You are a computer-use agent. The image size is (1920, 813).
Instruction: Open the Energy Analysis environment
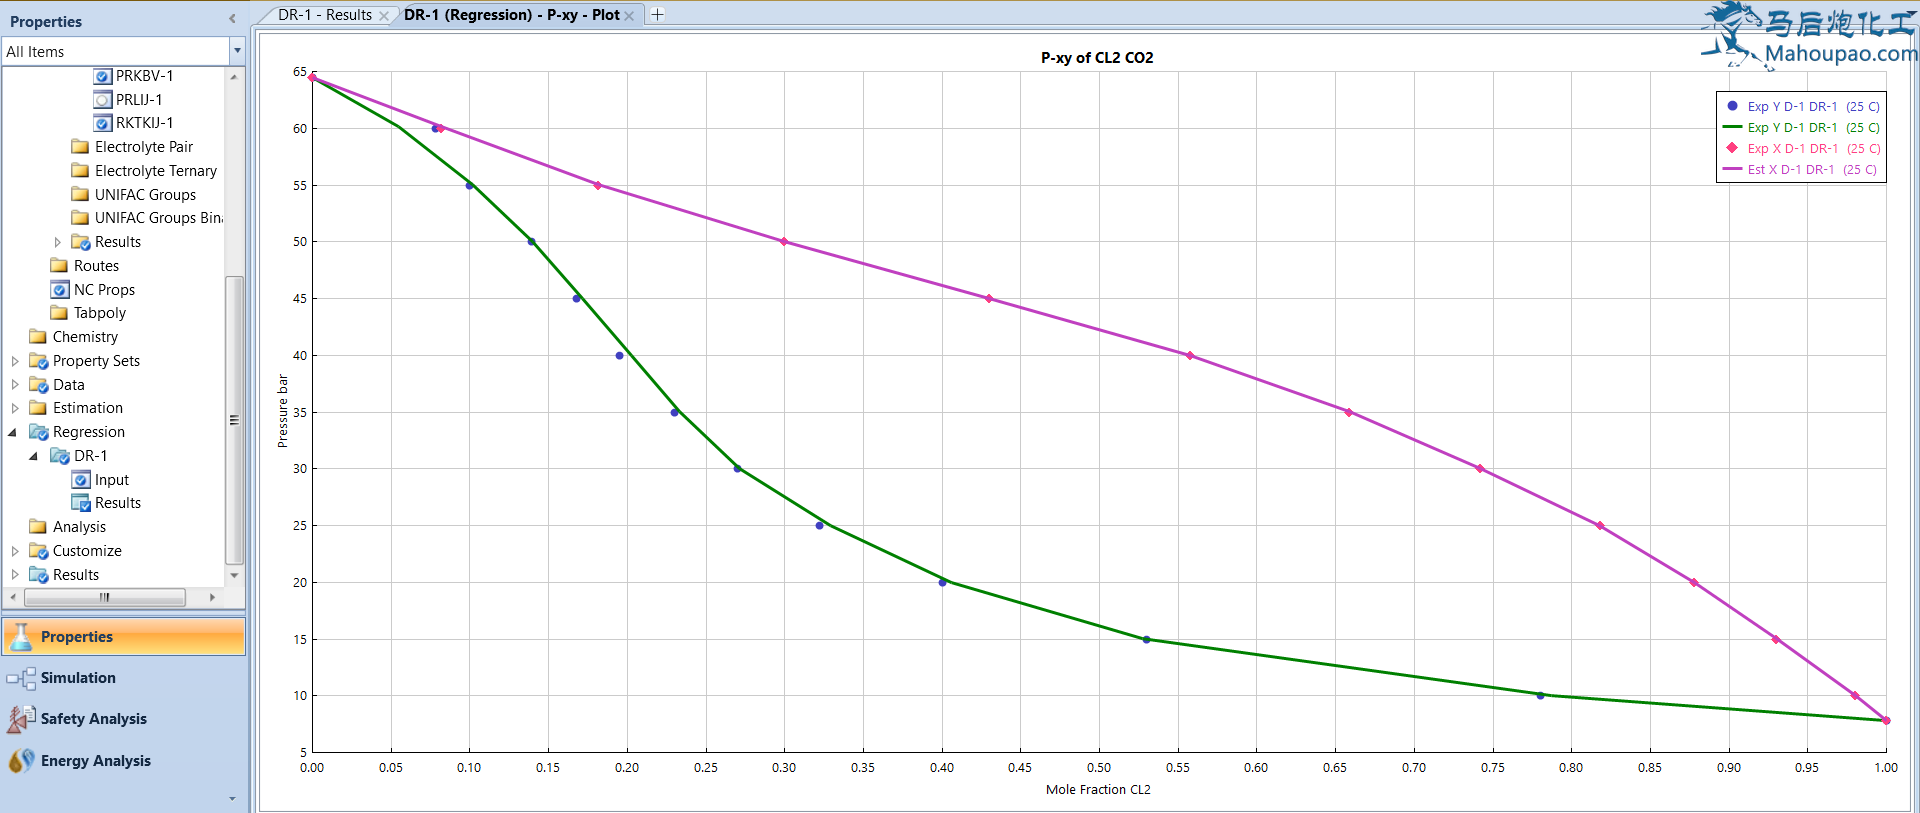[x=124, y=761]
